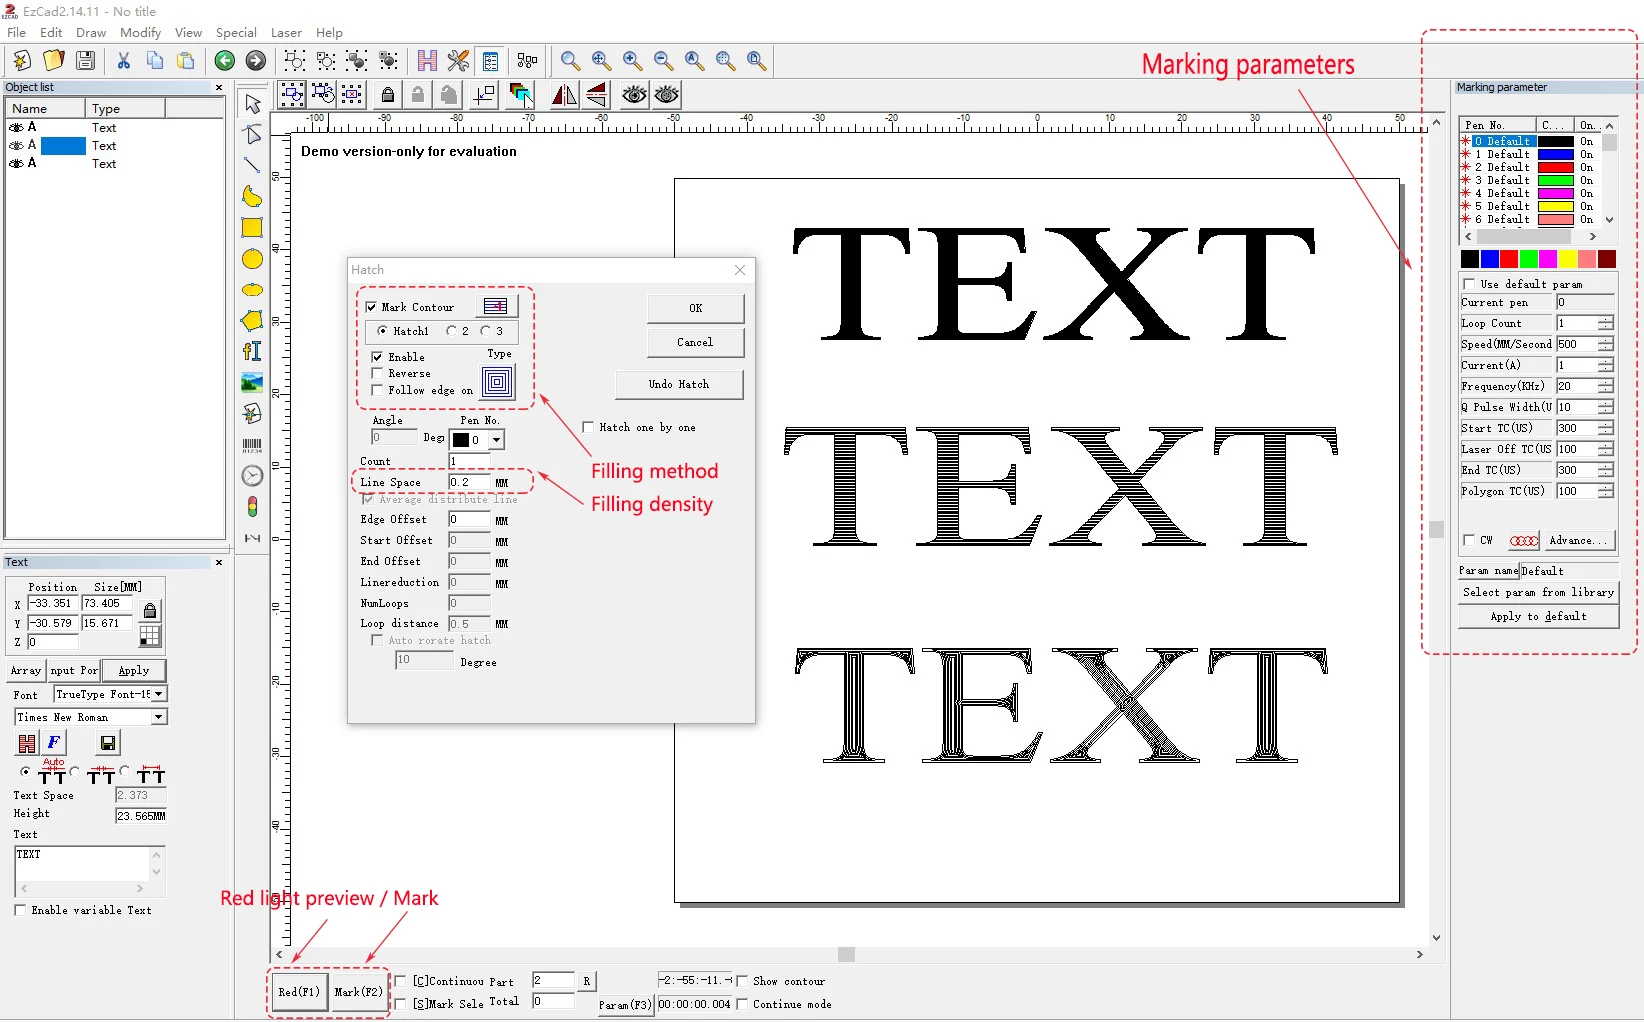Expand the Times New Roman font dropdown
This screenshot has height=1022, width=1644.
pyautogui.click(x=159, y=717)
